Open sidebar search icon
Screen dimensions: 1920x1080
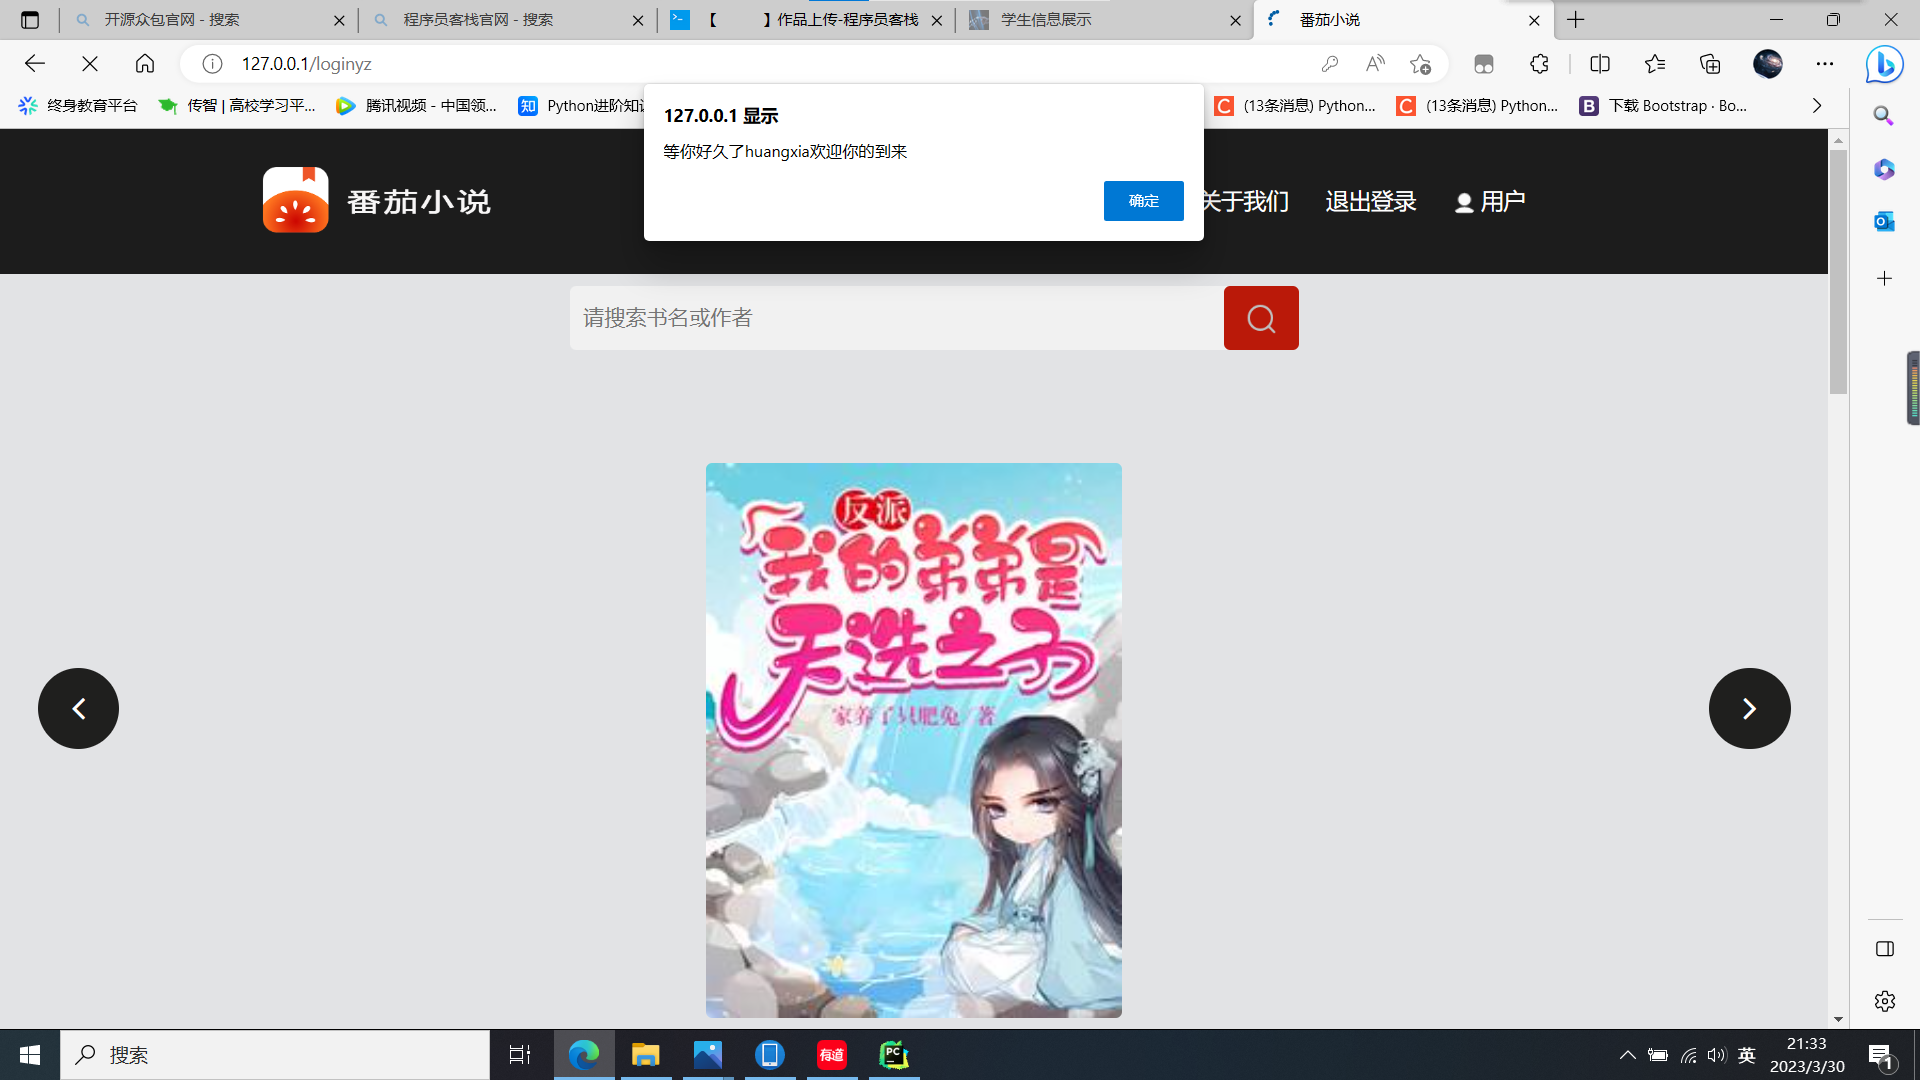(x=1884, y=116)
